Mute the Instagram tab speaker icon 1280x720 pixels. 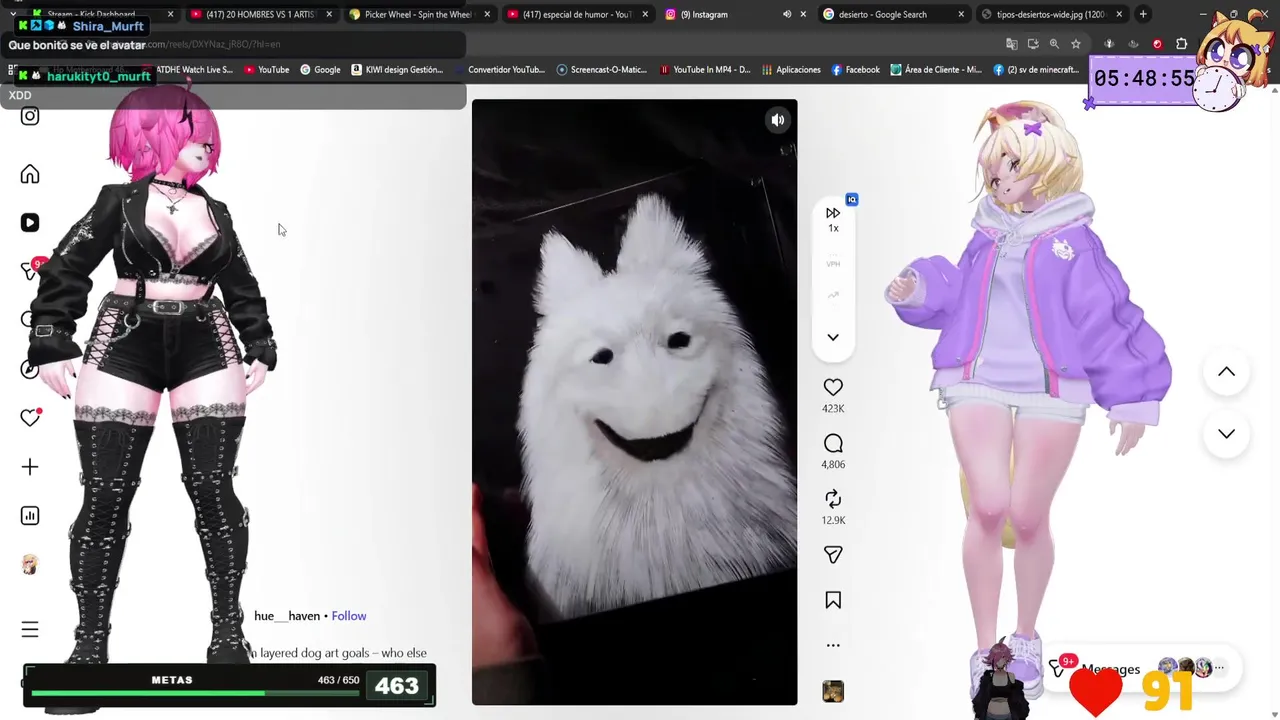point(786,15)
